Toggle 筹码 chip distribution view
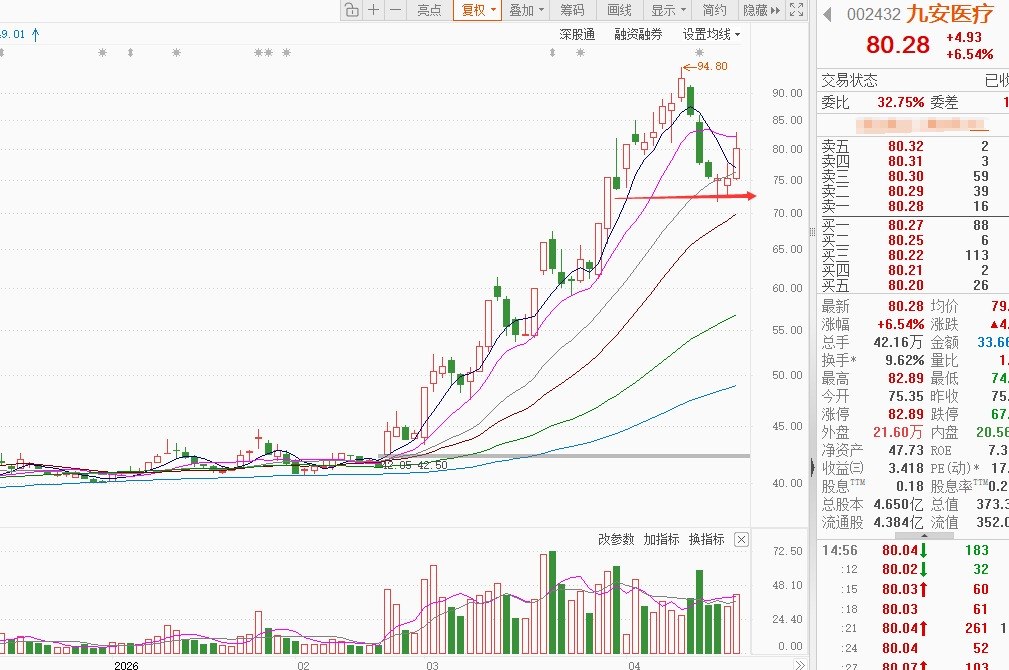This screenshot has height=670, width=1009. click(x=572, y=10)
